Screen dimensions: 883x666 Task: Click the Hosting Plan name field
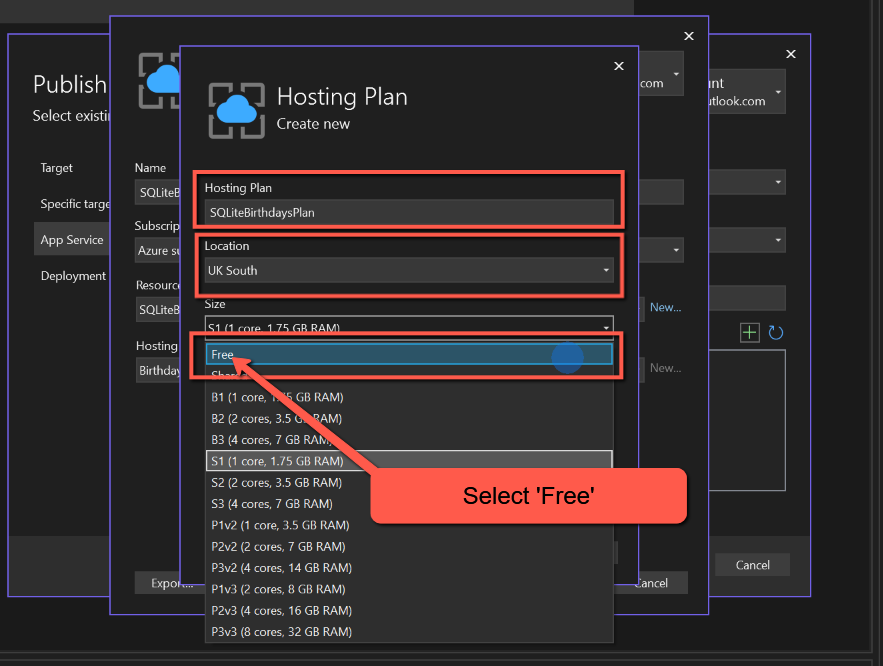tap(408, 212)
